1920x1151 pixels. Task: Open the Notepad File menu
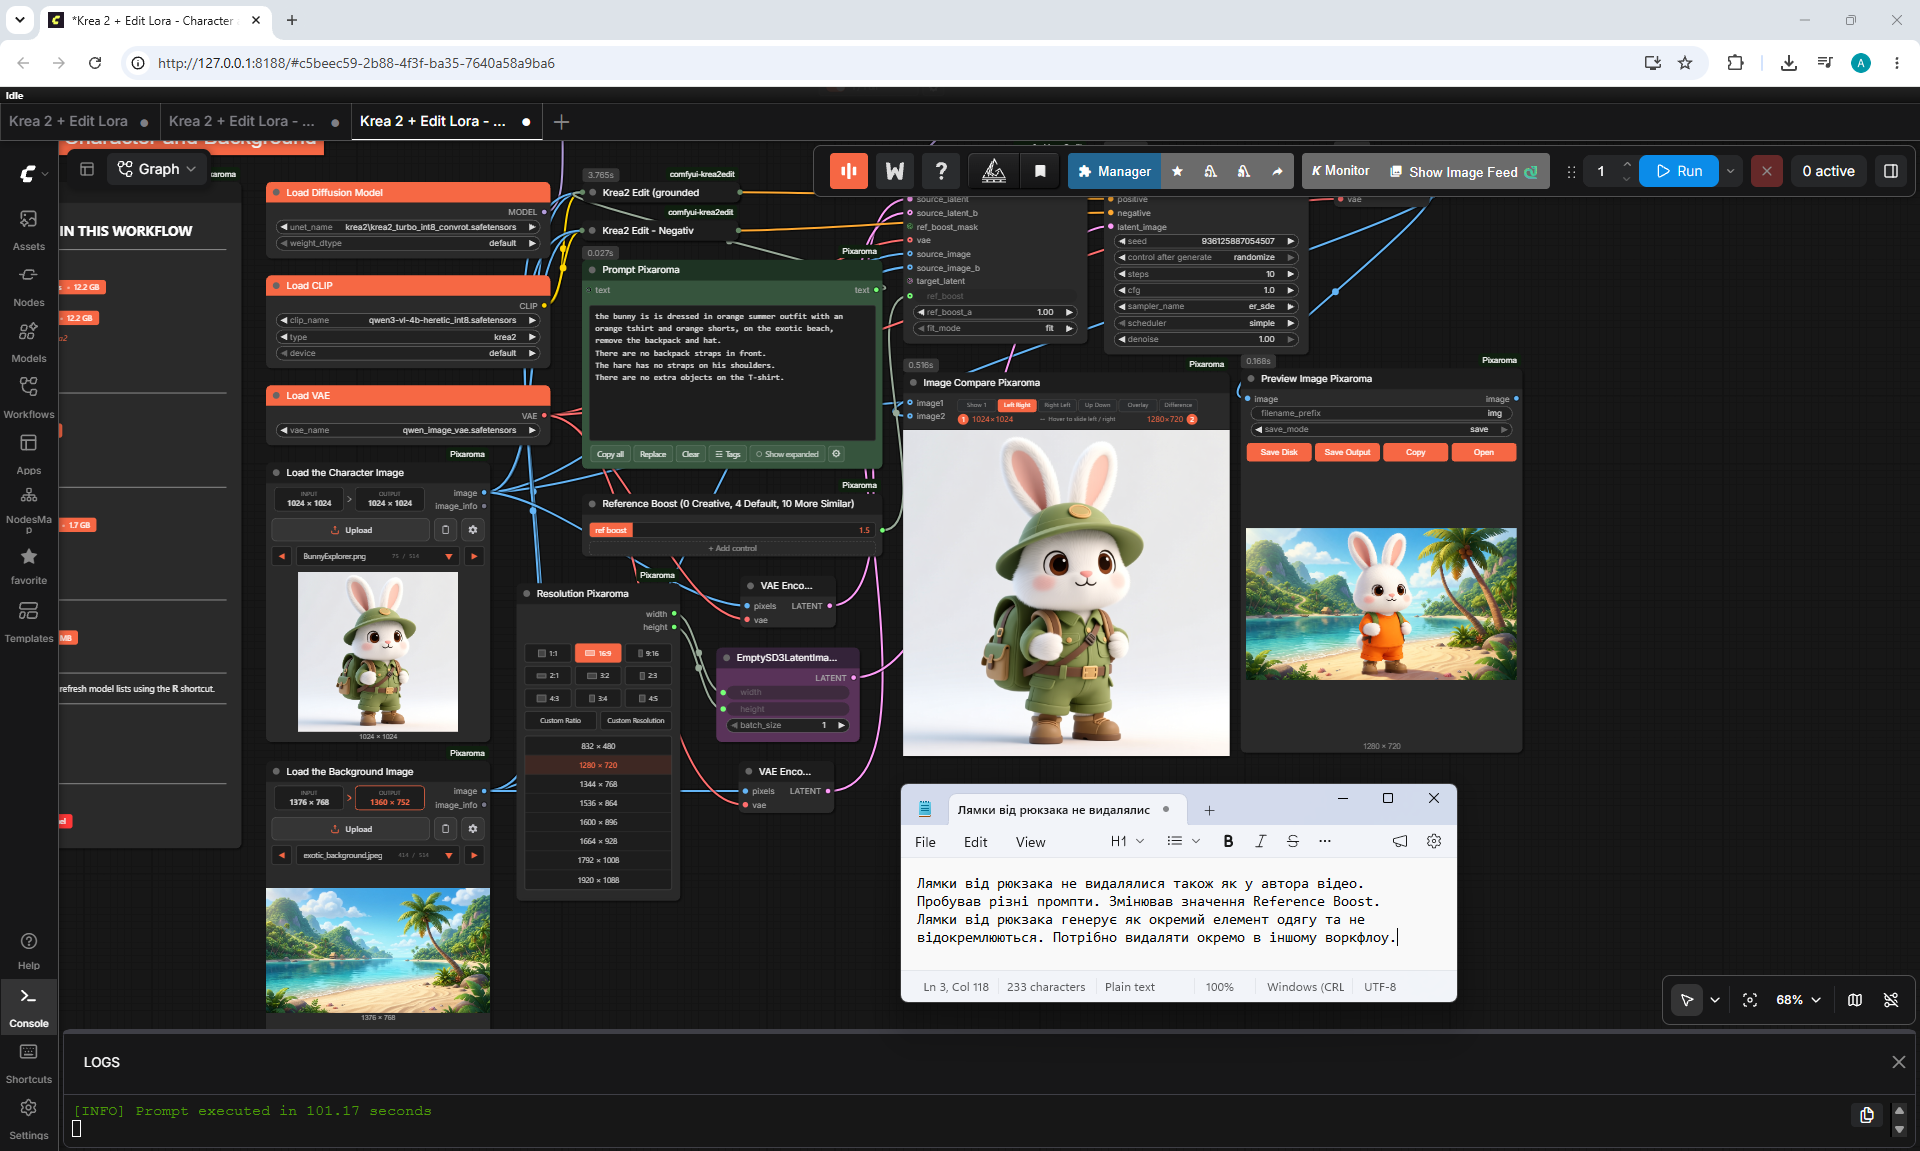click(x=925, y=842)
